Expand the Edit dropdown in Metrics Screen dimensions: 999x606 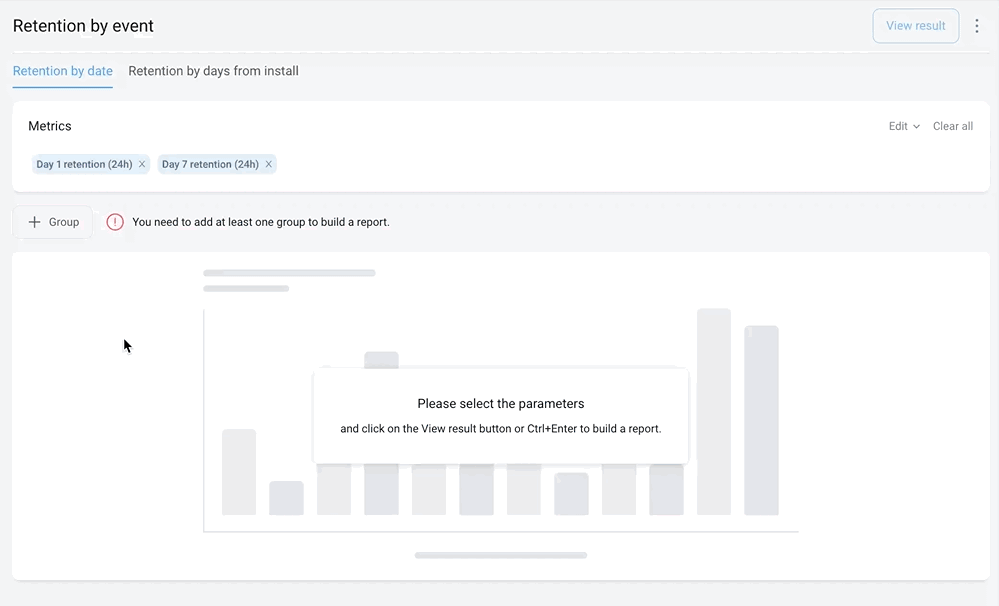[x=904, y=126]
